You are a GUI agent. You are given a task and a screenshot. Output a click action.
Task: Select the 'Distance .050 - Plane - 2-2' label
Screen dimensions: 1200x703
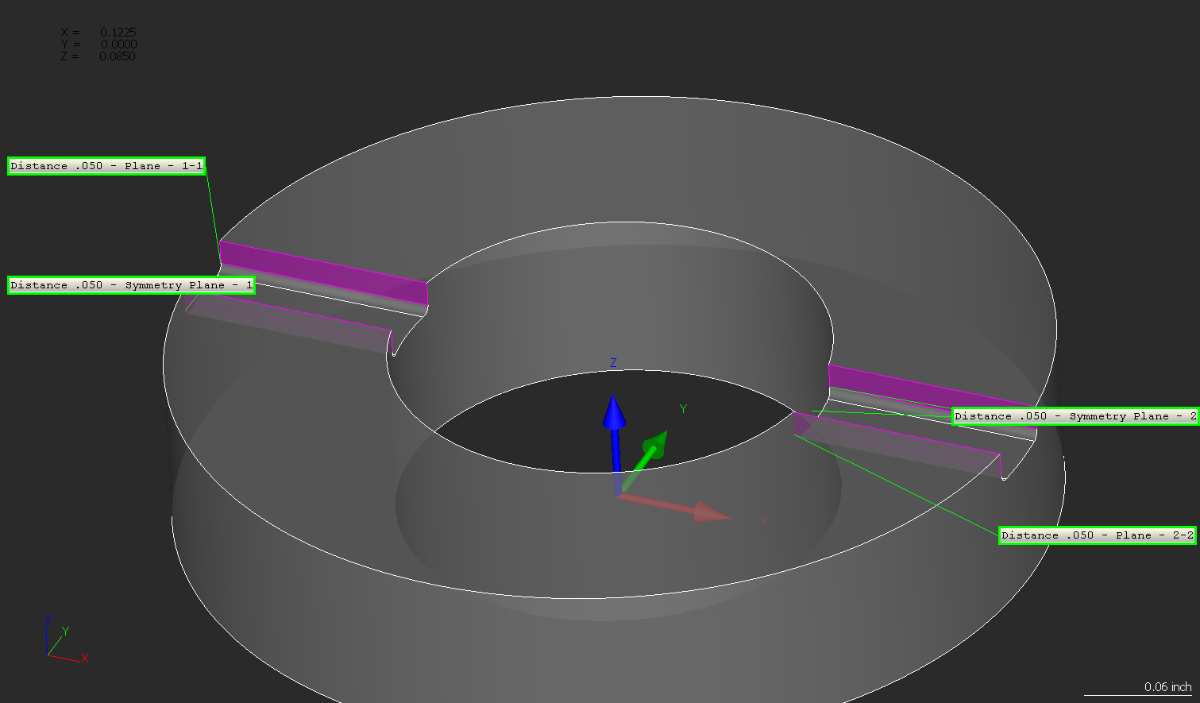(1098, 536)
